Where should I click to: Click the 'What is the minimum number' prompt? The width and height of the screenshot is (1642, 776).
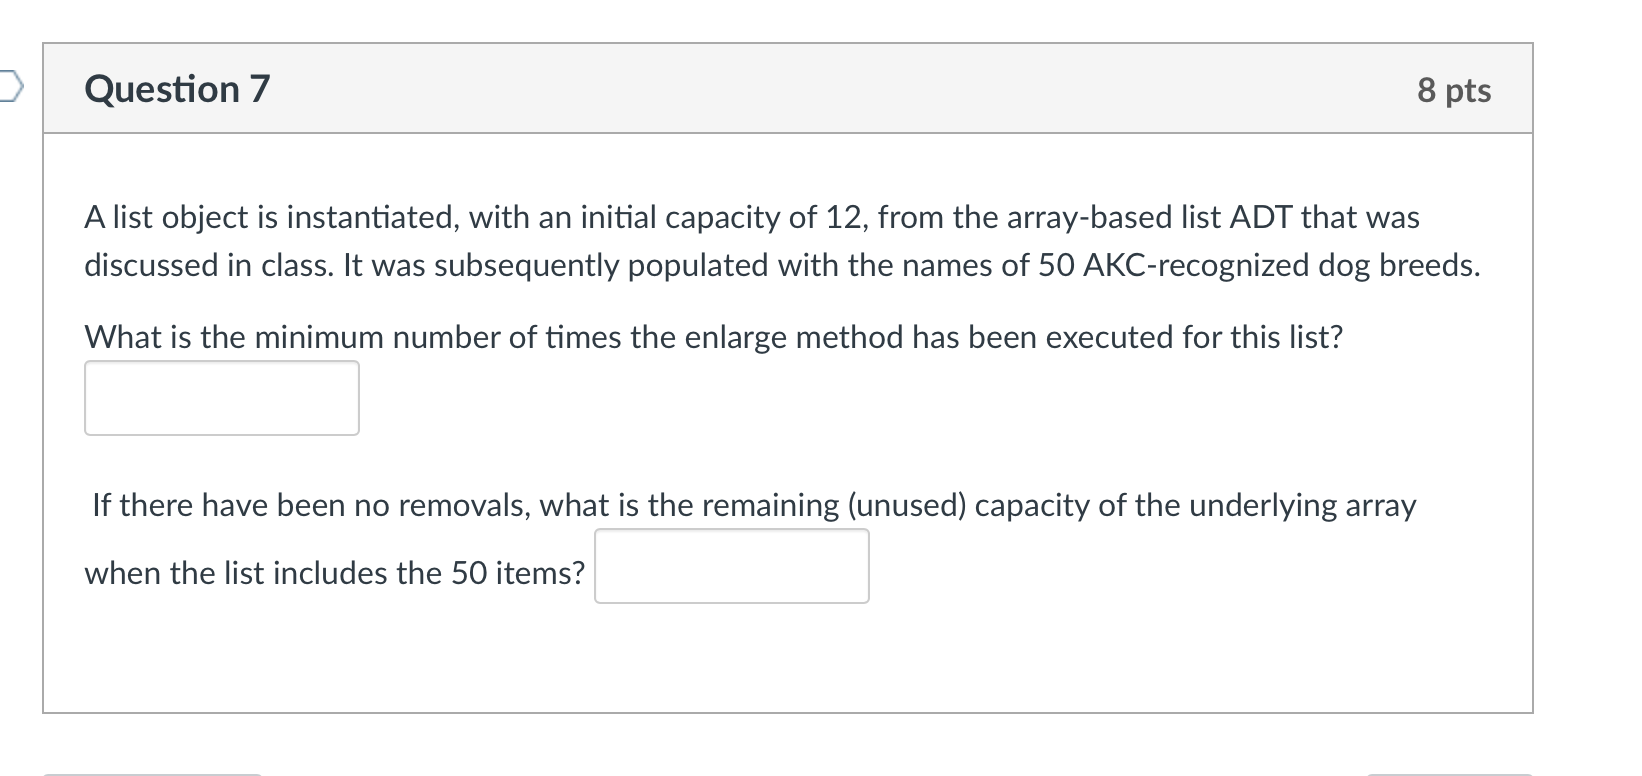[x=714, y=337]
